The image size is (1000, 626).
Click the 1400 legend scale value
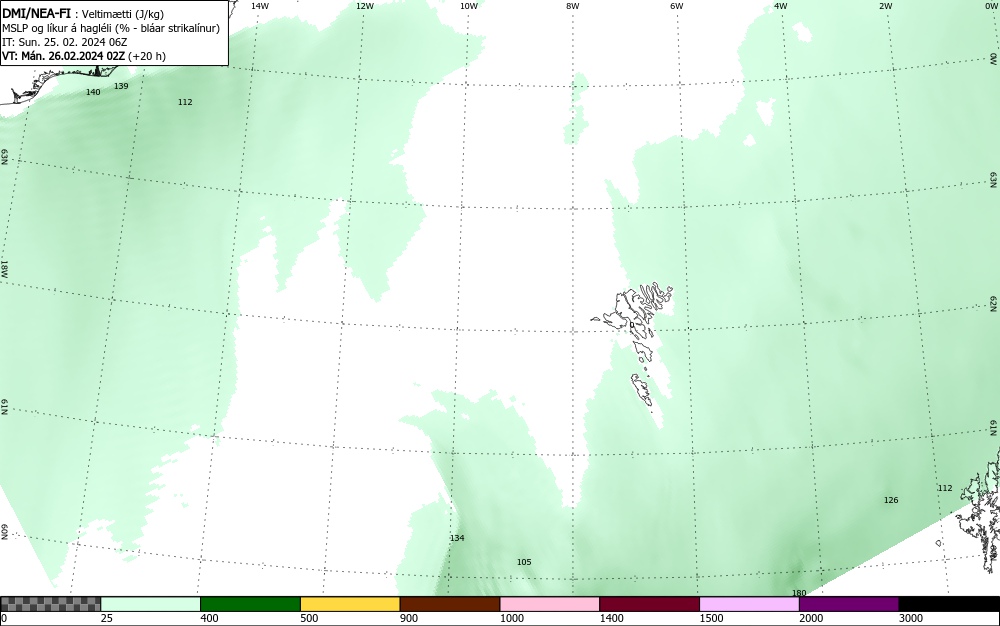[x=611, y=618]
